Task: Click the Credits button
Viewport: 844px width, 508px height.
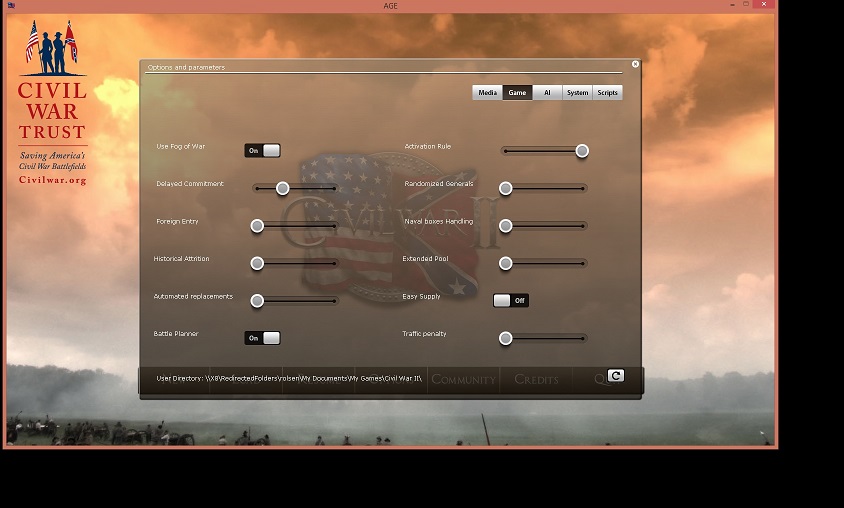Action: (536, 380)
